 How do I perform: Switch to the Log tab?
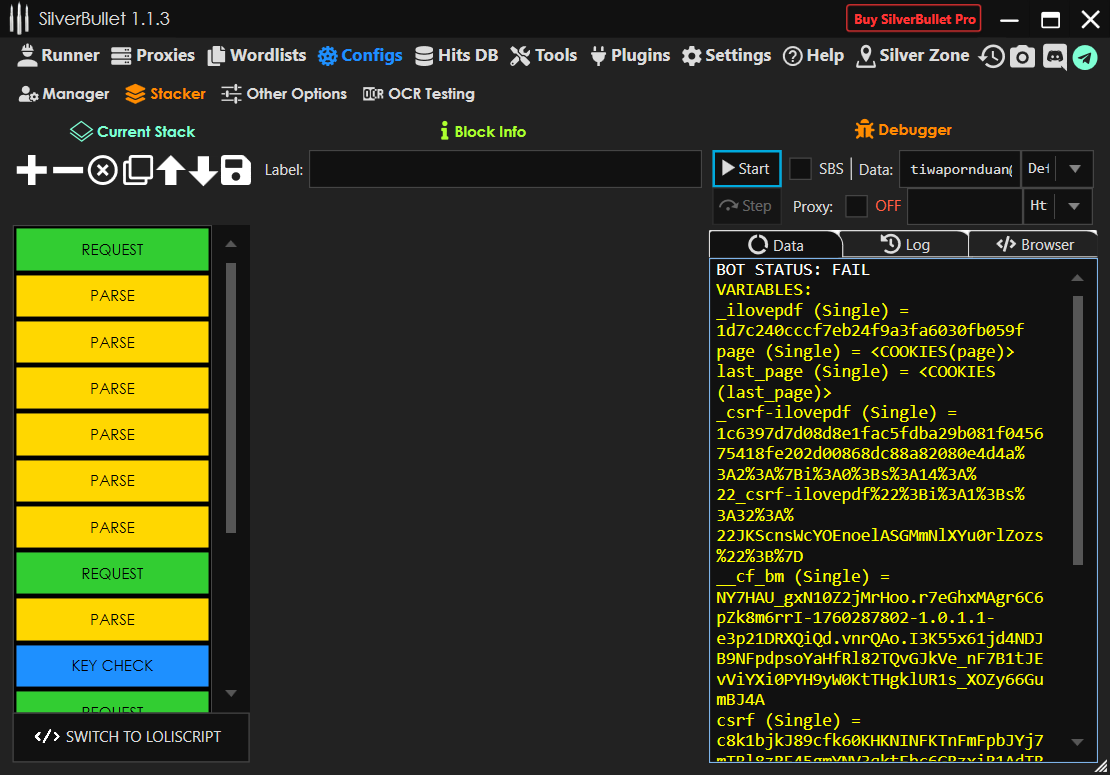[905, 245]
